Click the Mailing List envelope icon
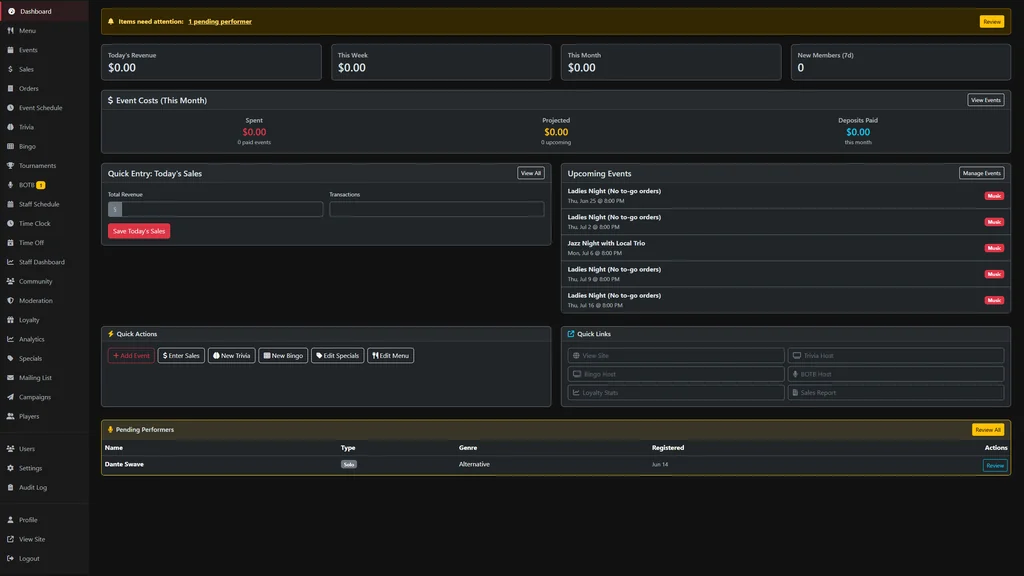 tap(10, 377)
